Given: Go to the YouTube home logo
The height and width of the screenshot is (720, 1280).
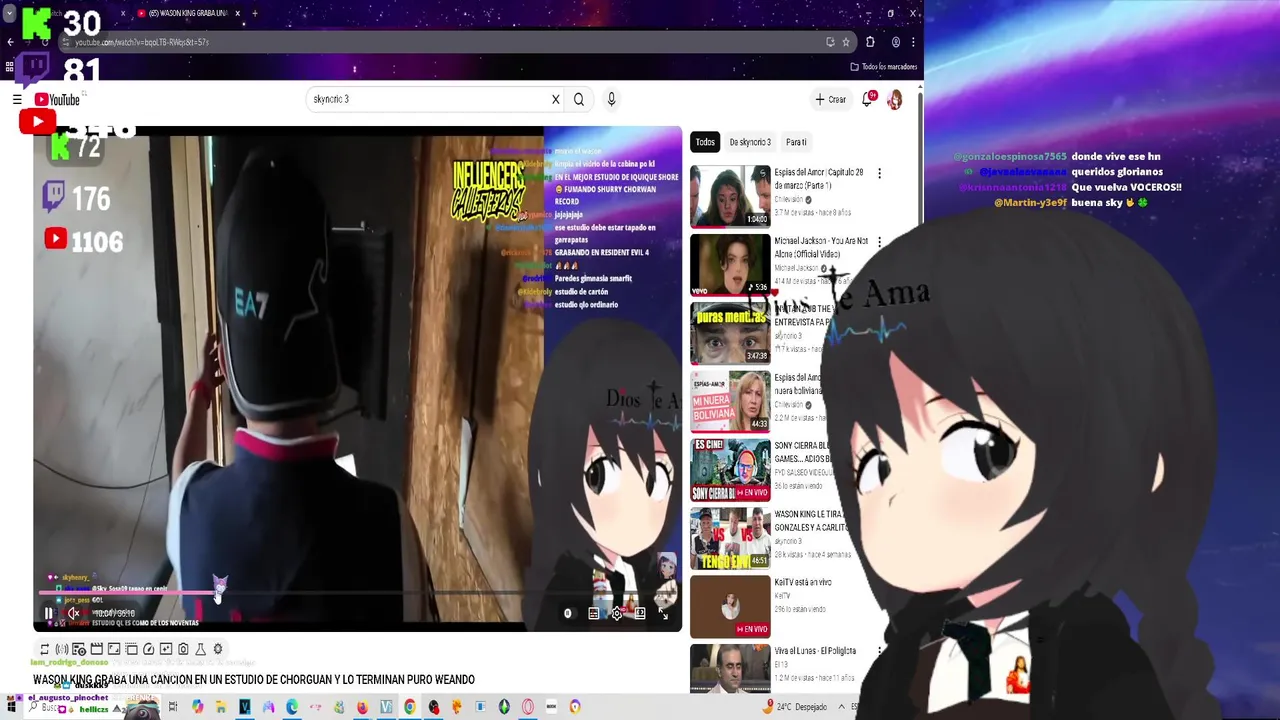Looking at the screenshot, I should click(x=57, y=99).
